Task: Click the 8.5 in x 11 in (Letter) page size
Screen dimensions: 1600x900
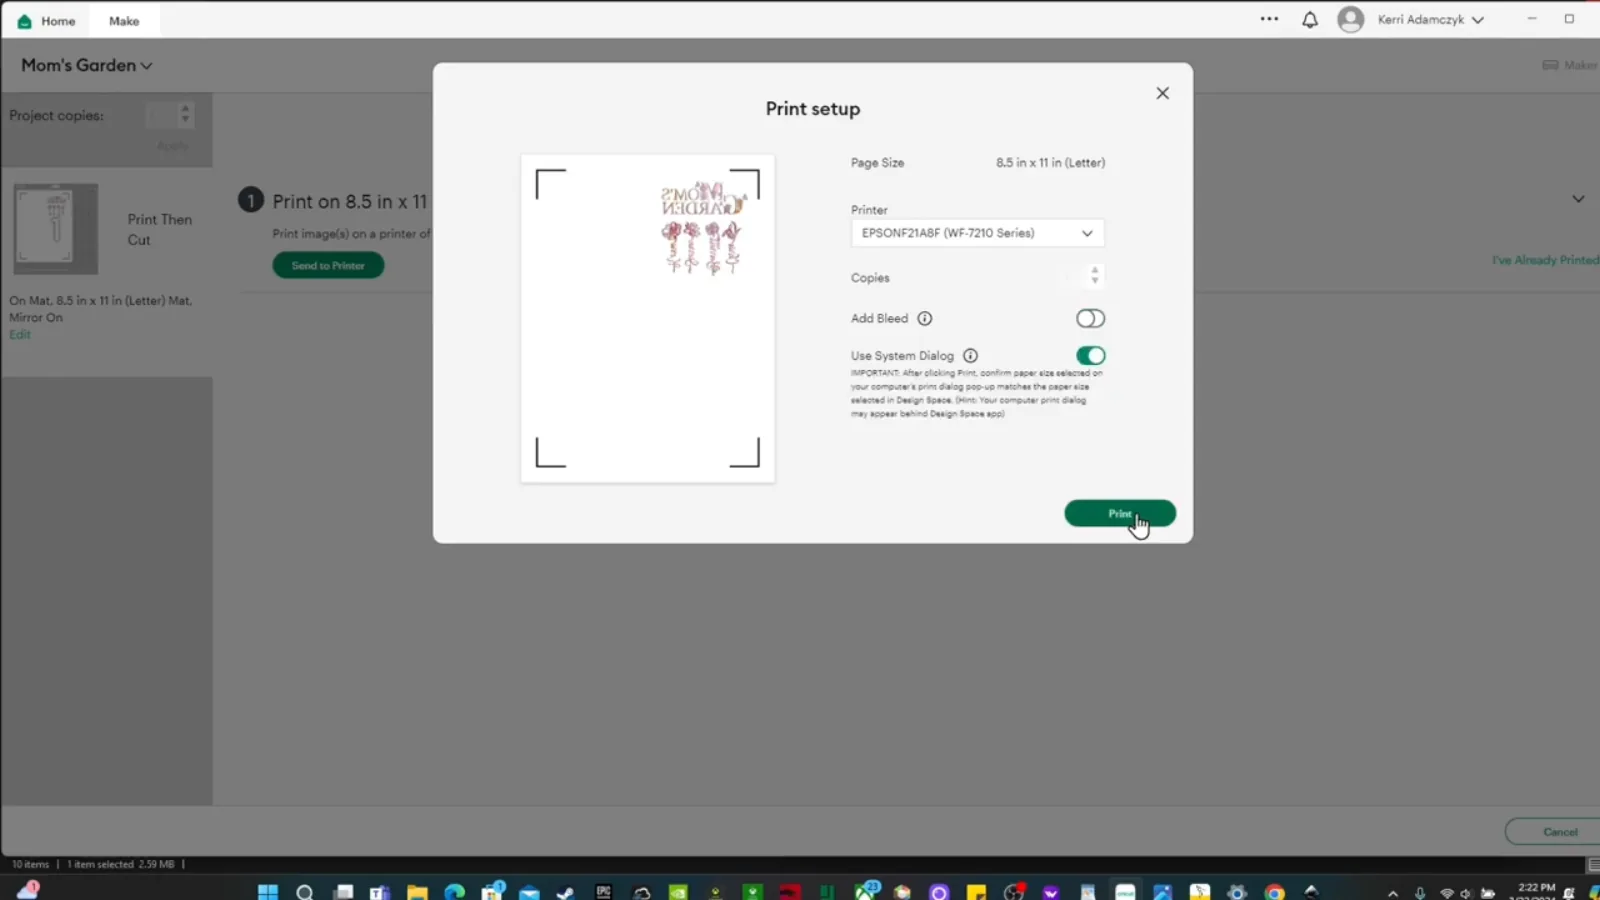Action: pyautogui.click(x=1050, y=163)
